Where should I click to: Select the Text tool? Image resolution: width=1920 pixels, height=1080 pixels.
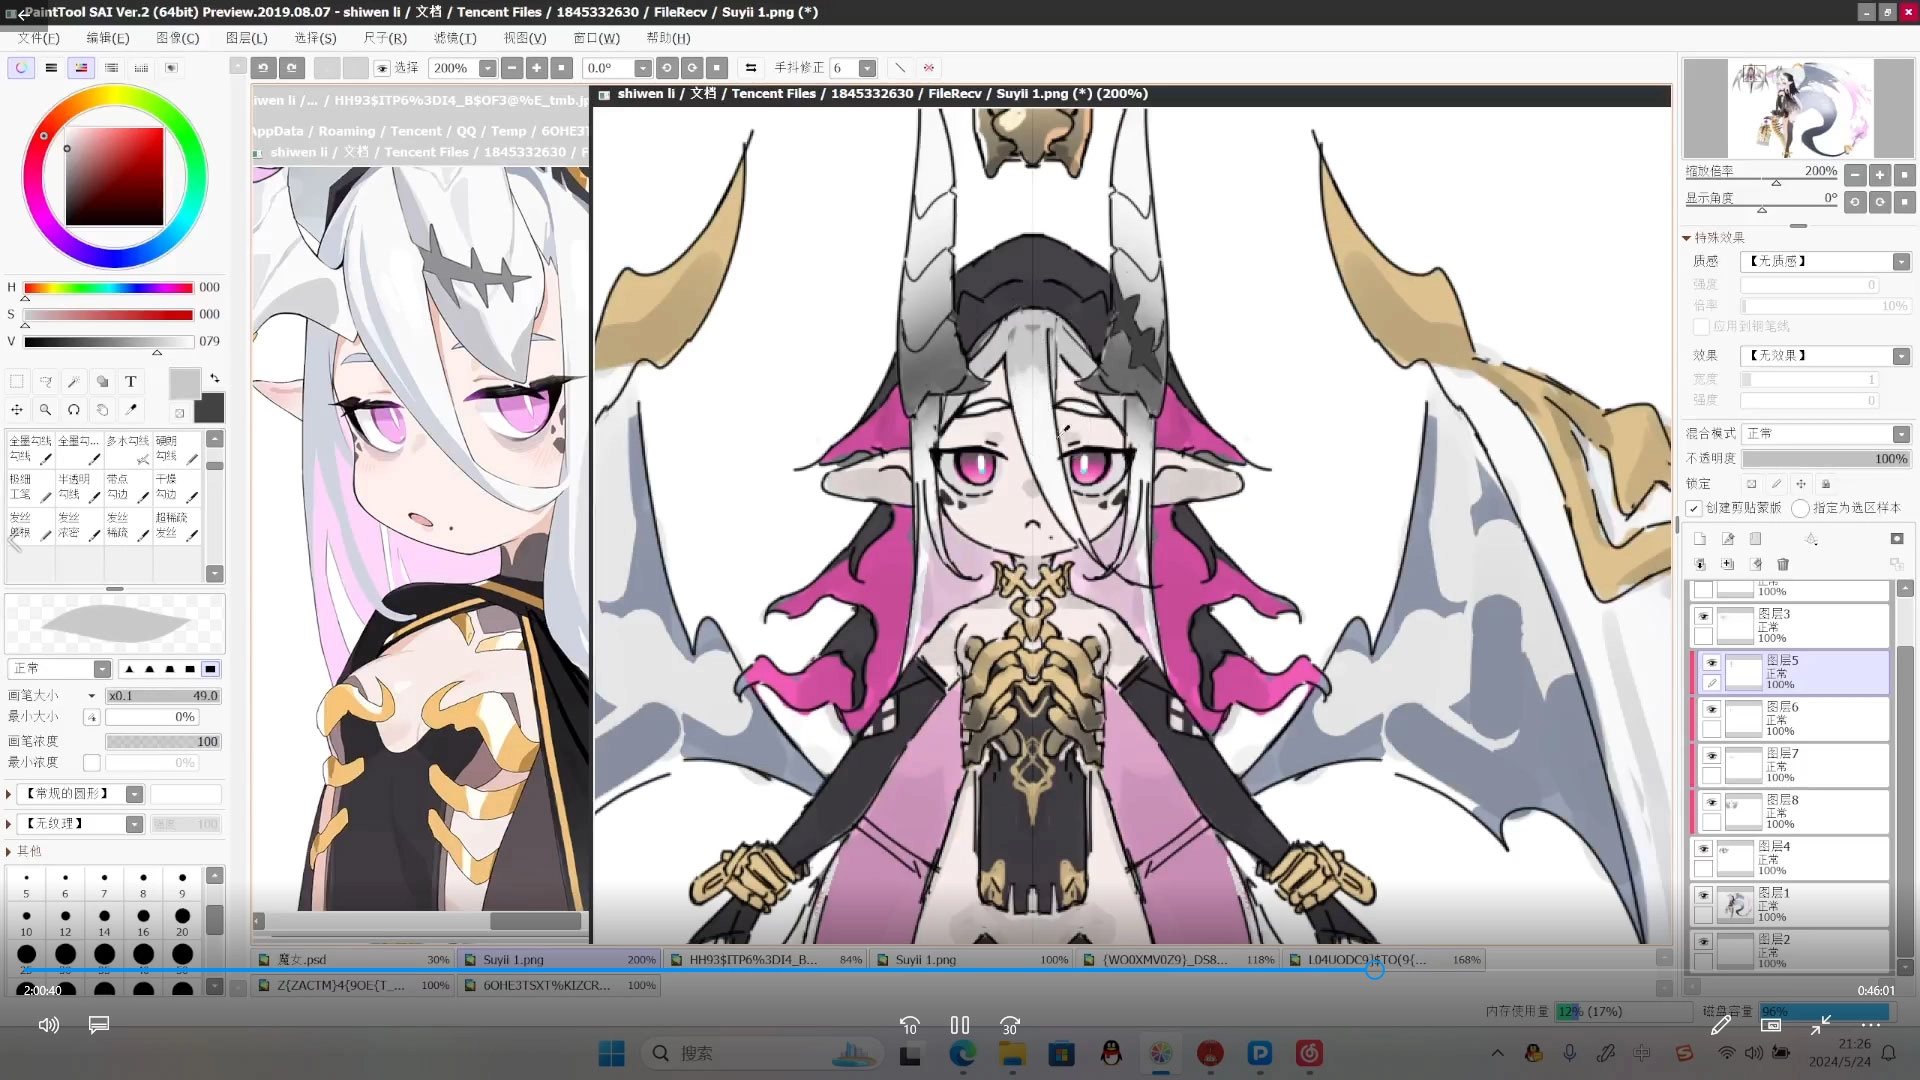coord(130,381)
